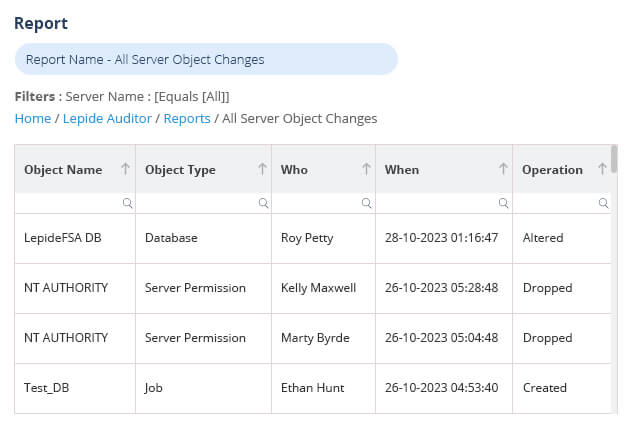Focus the Who filter input

[323, 203]
